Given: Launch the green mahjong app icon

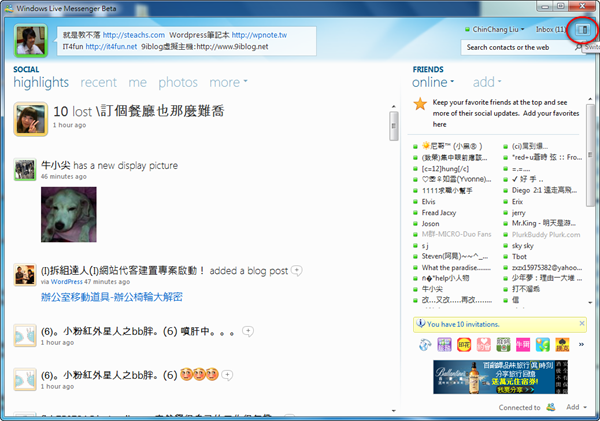Looking at the screenshot, I should (x=503, y=345).
